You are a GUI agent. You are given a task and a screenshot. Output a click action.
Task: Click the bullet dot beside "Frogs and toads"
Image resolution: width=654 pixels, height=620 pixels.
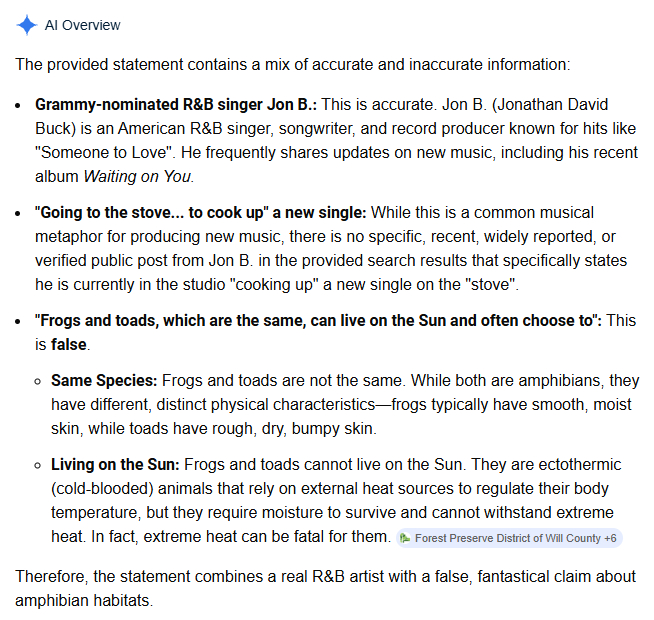pos(20,321)
